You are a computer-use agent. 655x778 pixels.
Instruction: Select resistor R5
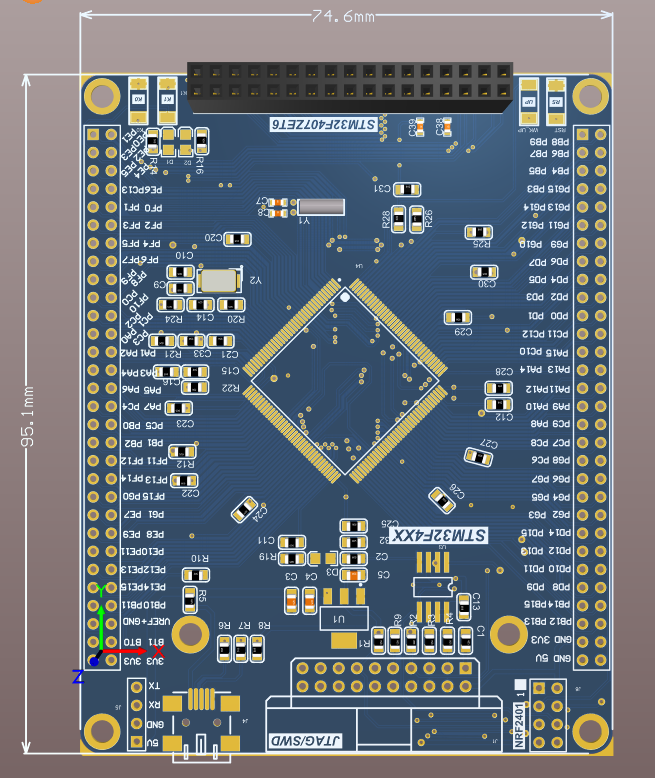(190, 599)
